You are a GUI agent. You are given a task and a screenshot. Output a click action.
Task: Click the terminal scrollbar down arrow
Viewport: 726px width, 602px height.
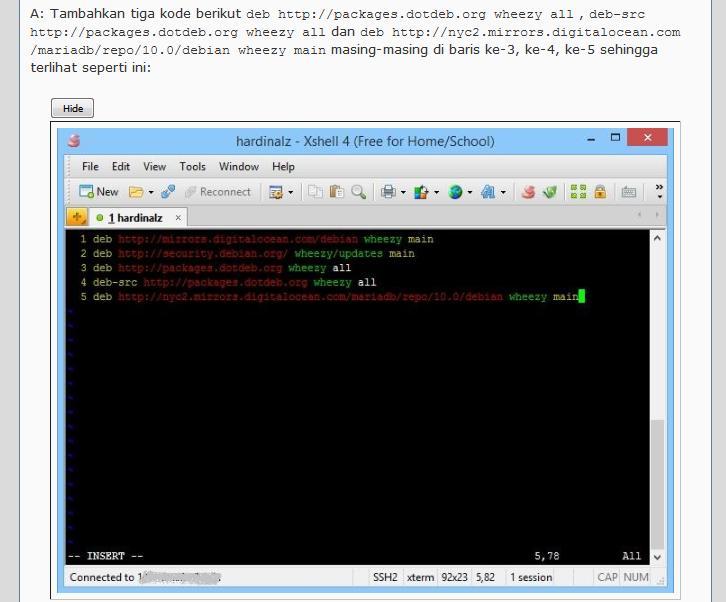tap(657, 557)
